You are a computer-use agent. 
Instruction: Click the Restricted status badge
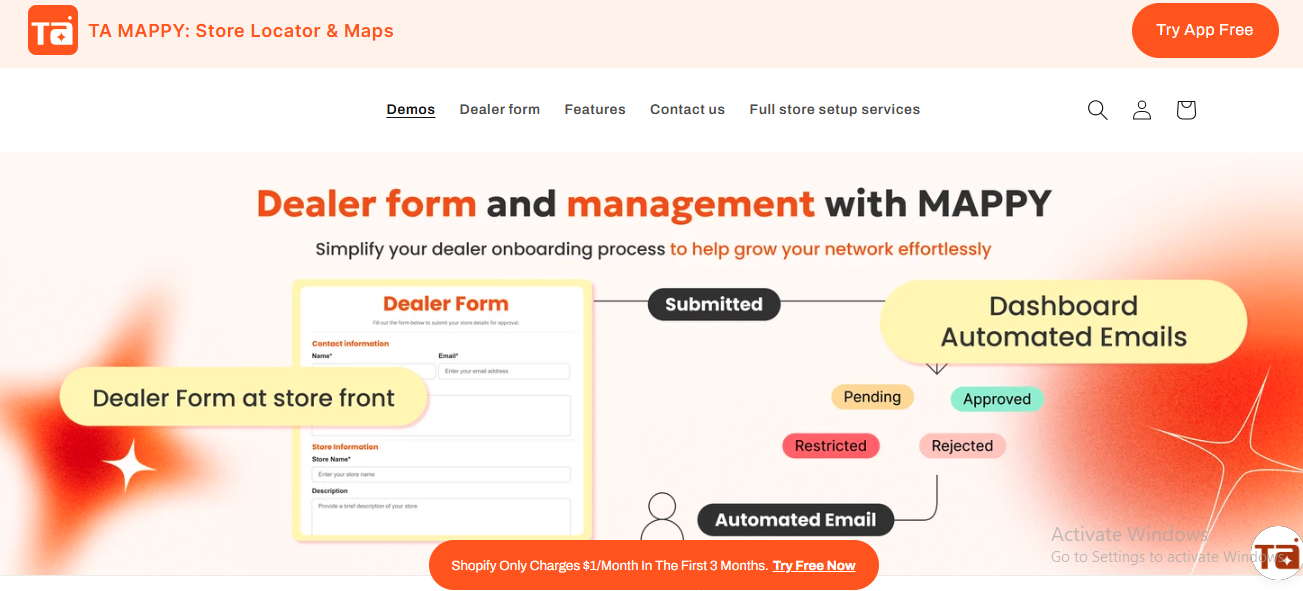click(831, 446)
